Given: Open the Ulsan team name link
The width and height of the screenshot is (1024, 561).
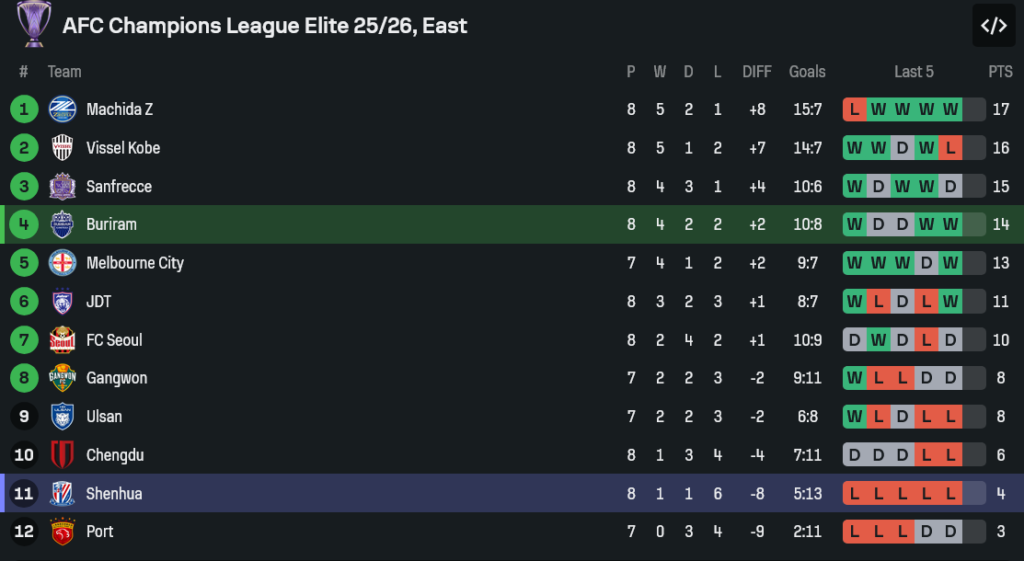Looking at the screenshot, I should click(105, 417).
